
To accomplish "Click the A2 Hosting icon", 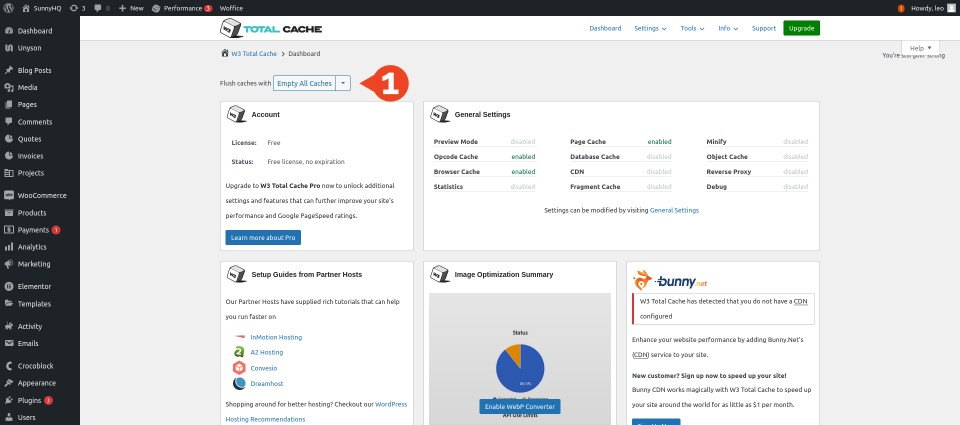I will [x=239, y=352].
